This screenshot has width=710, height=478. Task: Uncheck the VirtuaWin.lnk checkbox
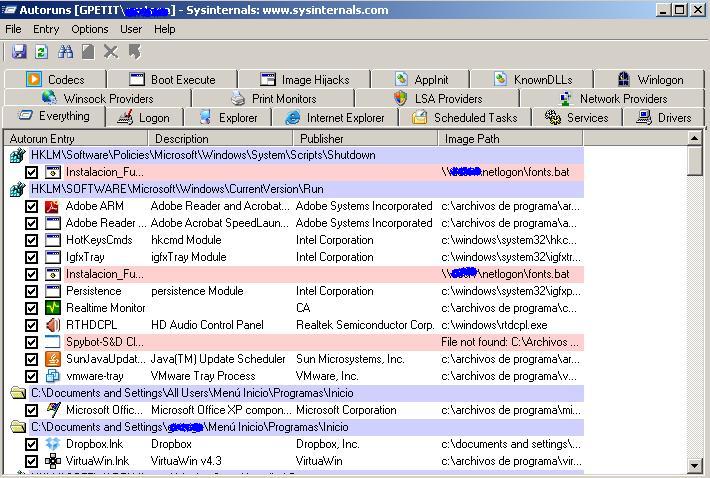[31, 461]
